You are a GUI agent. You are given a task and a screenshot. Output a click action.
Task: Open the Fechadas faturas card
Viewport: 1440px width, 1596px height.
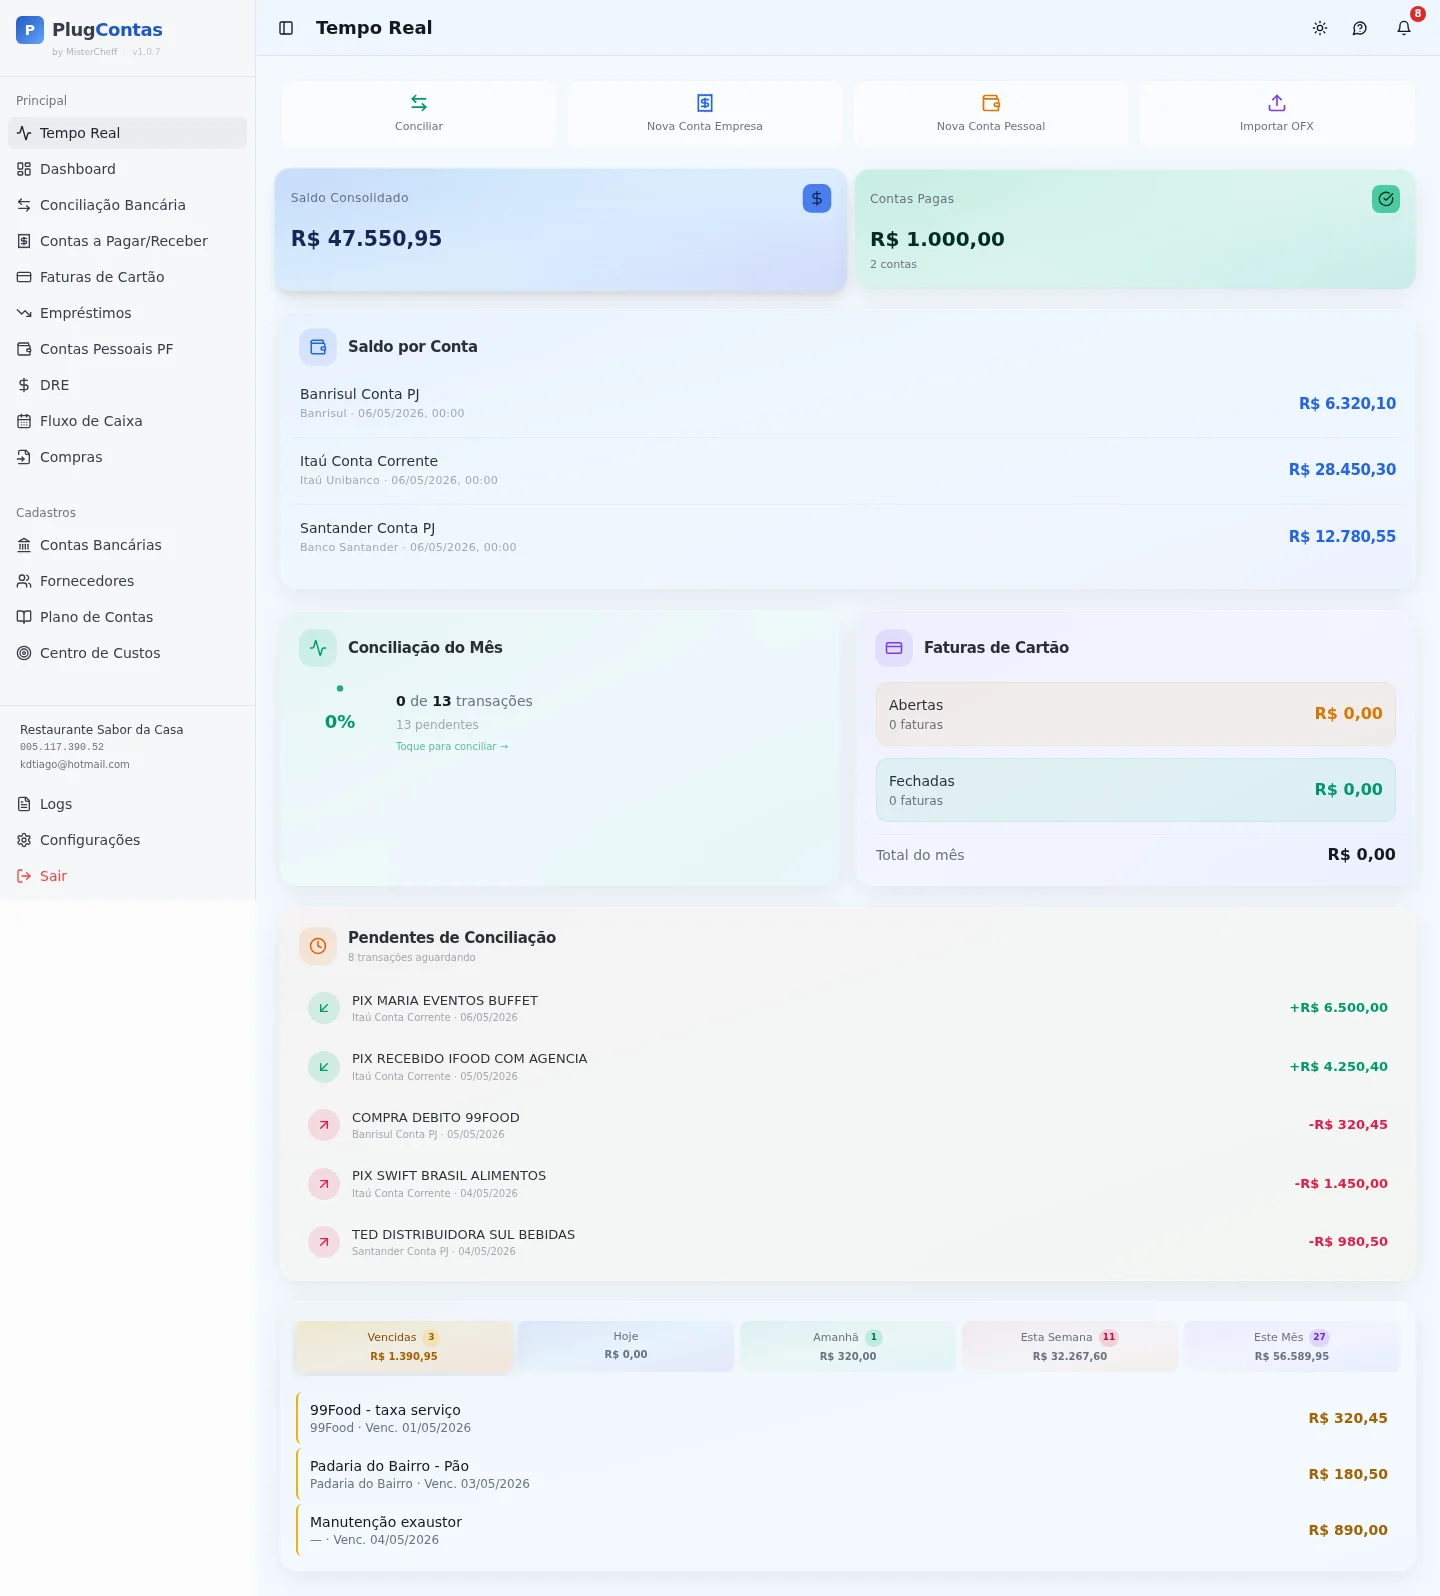pyautogui.click(x=1136, y=790)
